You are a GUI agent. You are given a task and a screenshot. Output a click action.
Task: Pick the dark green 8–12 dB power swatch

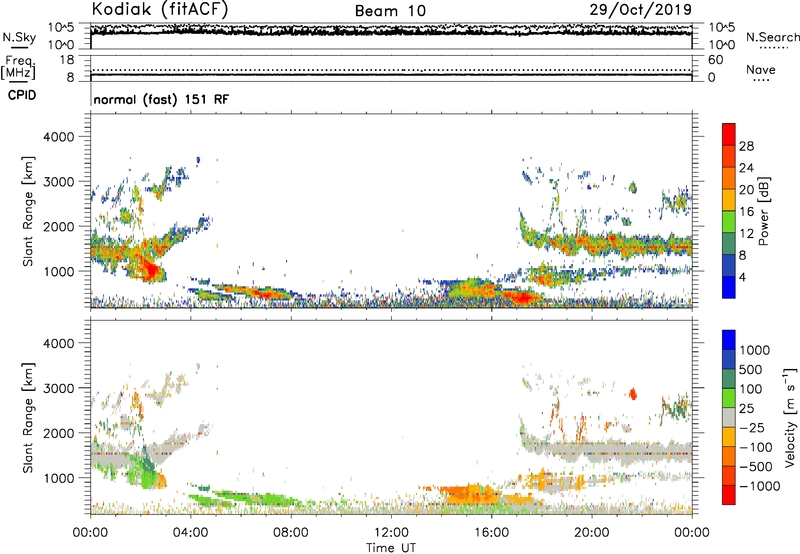(729, 244)
